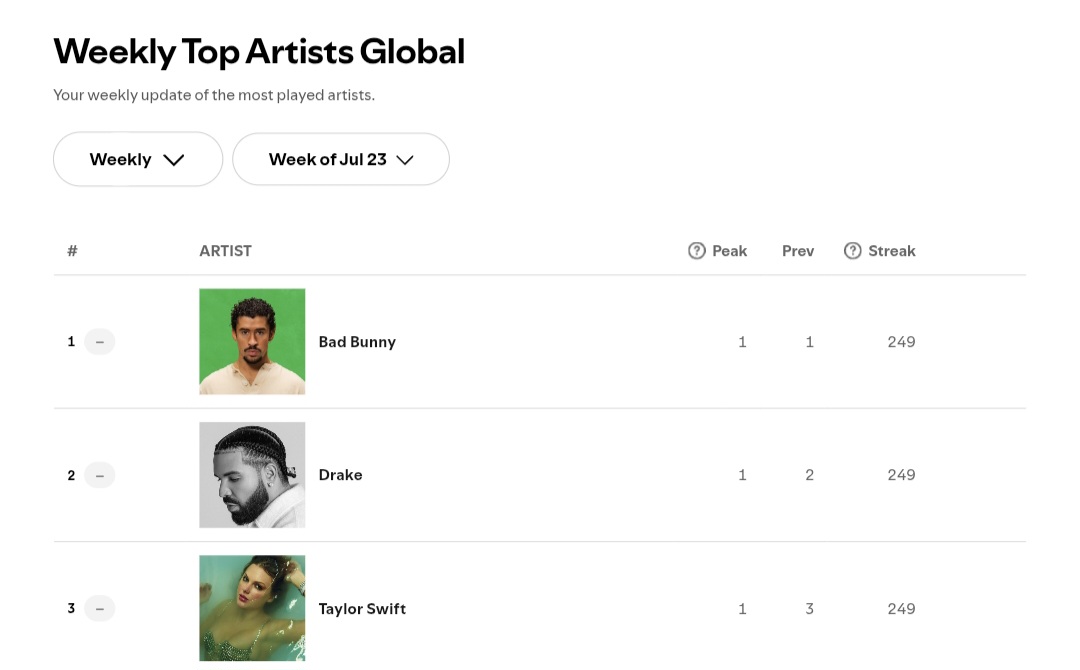Click the Drake artist name
This screenshot has width=1080, height=670.
[340, 475]
